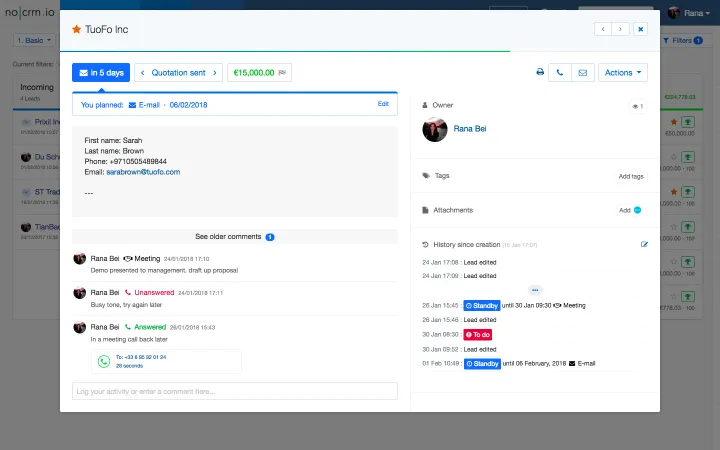Select the Answered call comment label
The width and height of the screenshot is (720, 450).
150,327
